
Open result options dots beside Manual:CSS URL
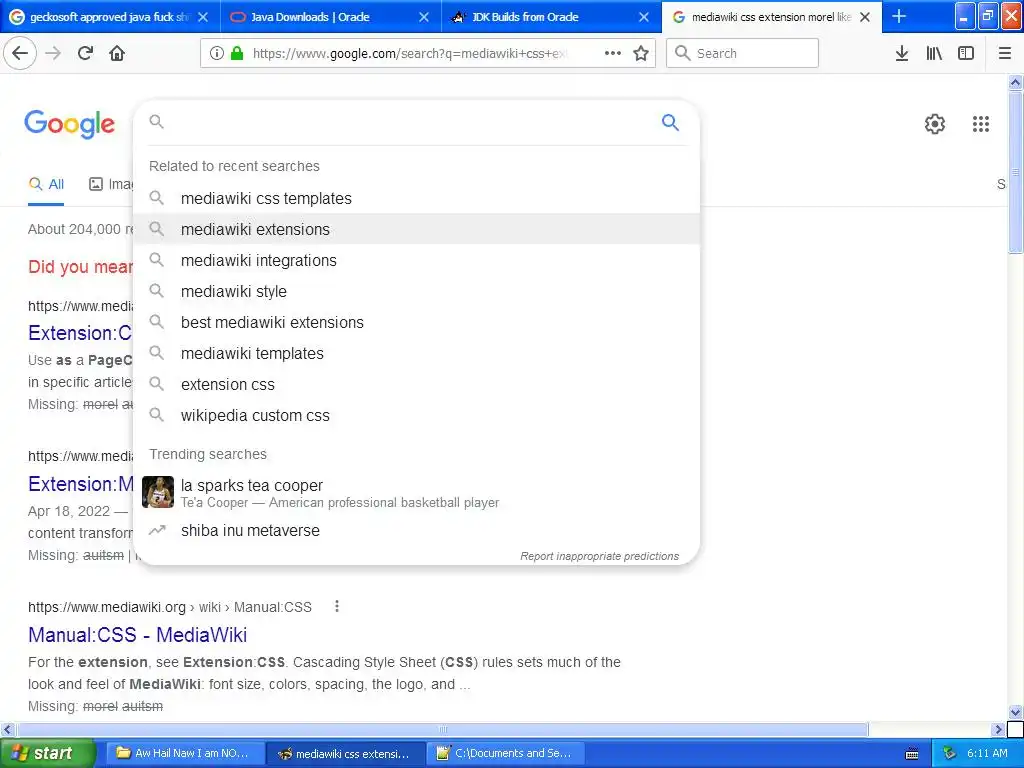[x=337, y=607]
